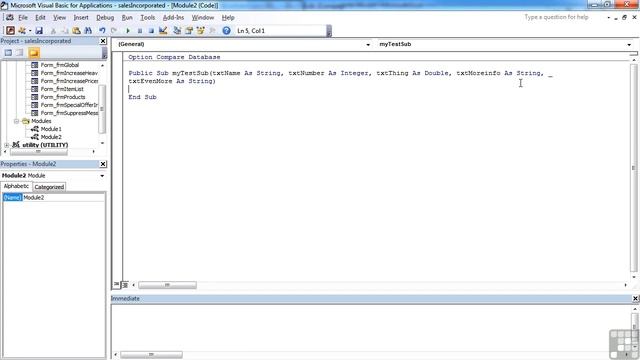Screen dimensions: 640x360
Task: Open the File menu
Action: 23,18
